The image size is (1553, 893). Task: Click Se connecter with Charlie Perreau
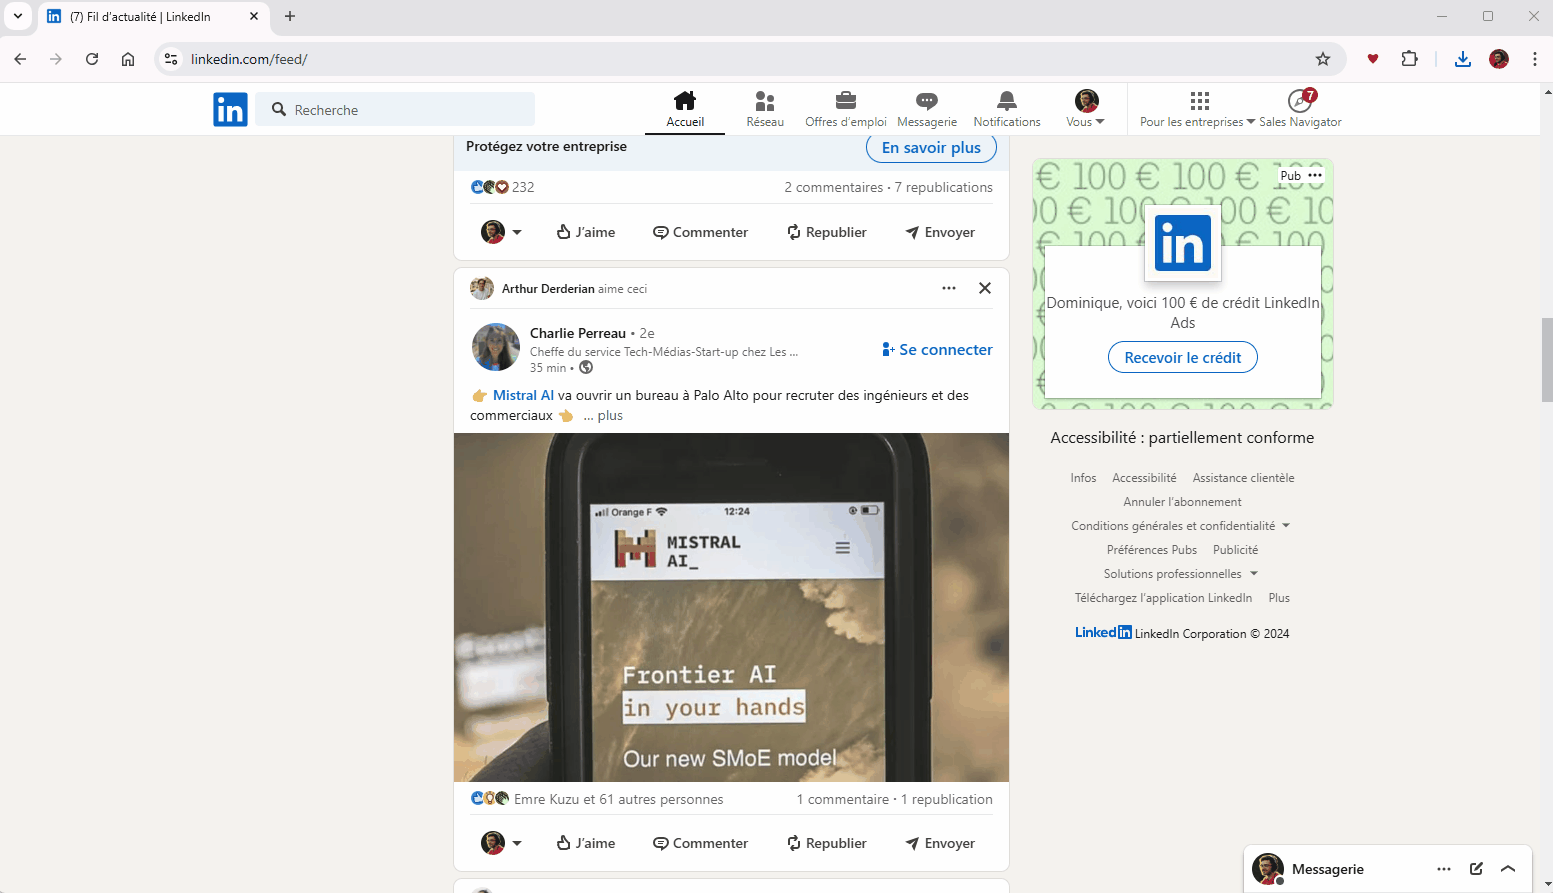click(937, 350)
